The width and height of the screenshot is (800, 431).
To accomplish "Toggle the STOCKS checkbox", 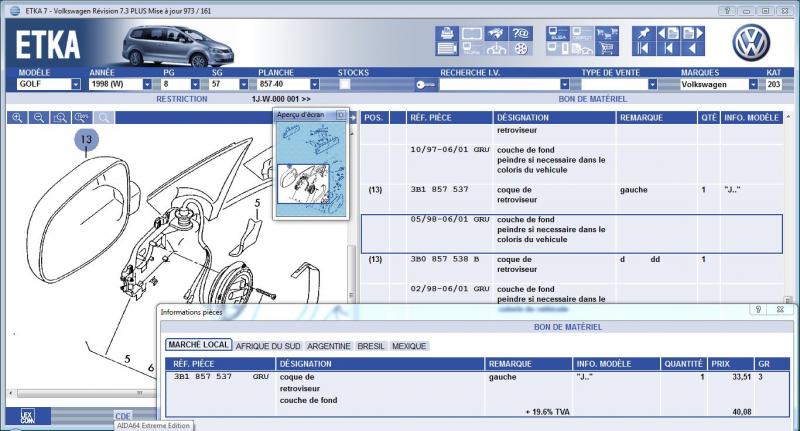I will click(345, 84).
